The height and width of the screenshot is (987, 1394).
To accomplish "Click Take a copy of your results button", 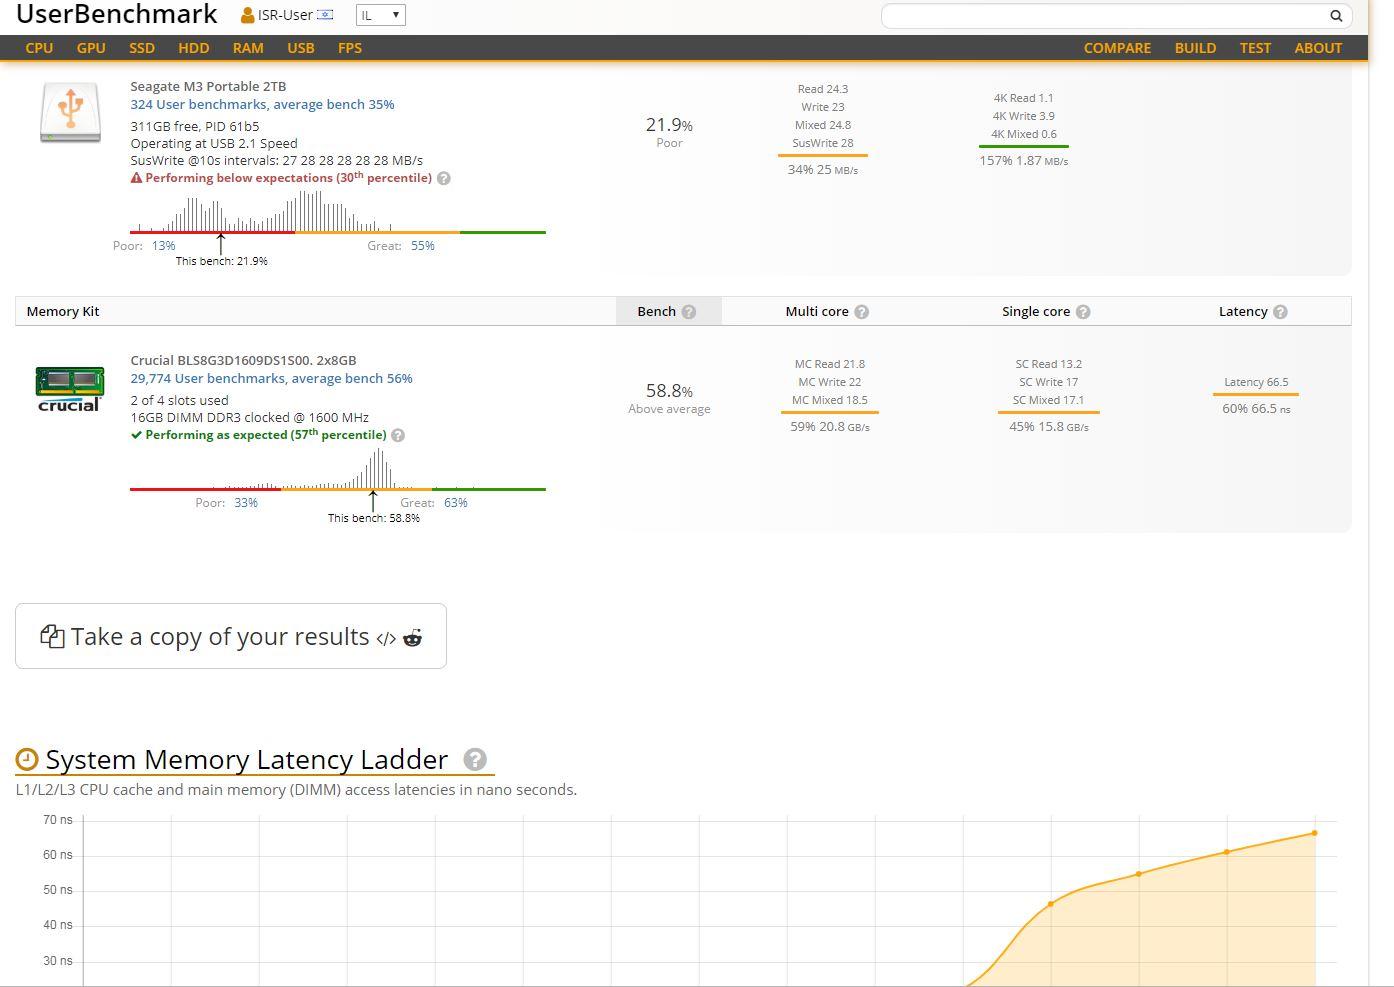I will point(231,636).
